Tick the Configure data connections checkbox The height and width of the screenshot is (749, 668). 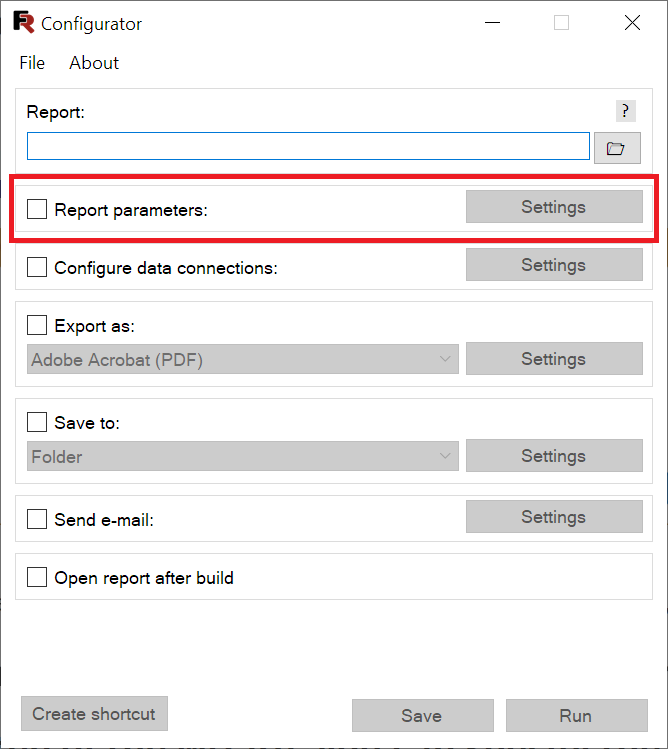click(37, 267)
